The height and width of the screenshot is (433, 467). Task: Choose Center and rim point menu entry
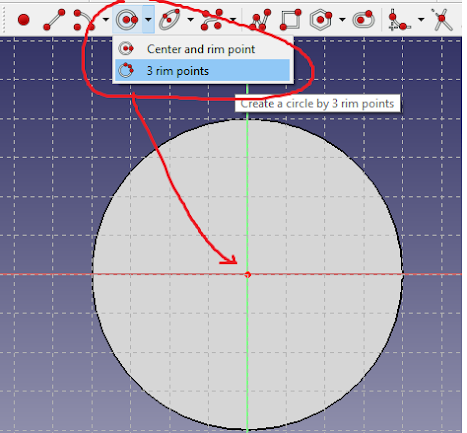(x=203, y=49)
